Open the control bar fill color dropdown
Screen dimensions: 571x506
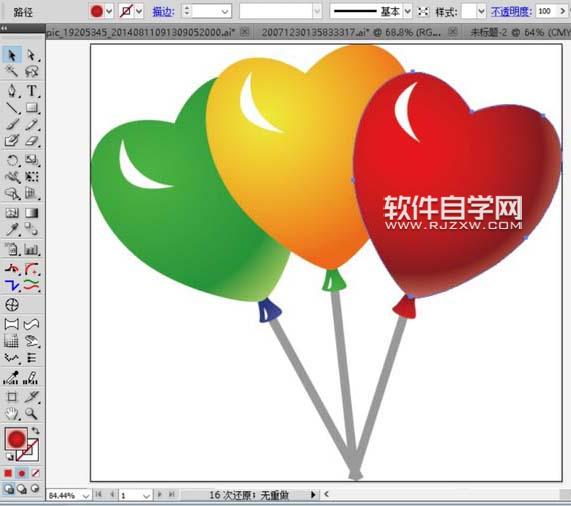[x=109, y=12]
